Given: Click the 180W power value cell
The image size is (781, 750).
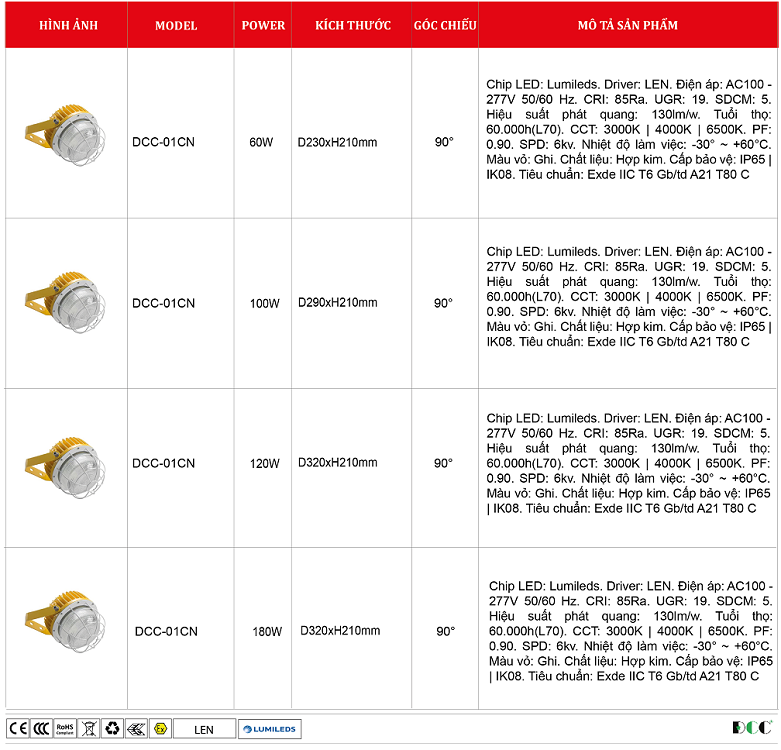Looking at the screenshot, I should coord(267,632).
